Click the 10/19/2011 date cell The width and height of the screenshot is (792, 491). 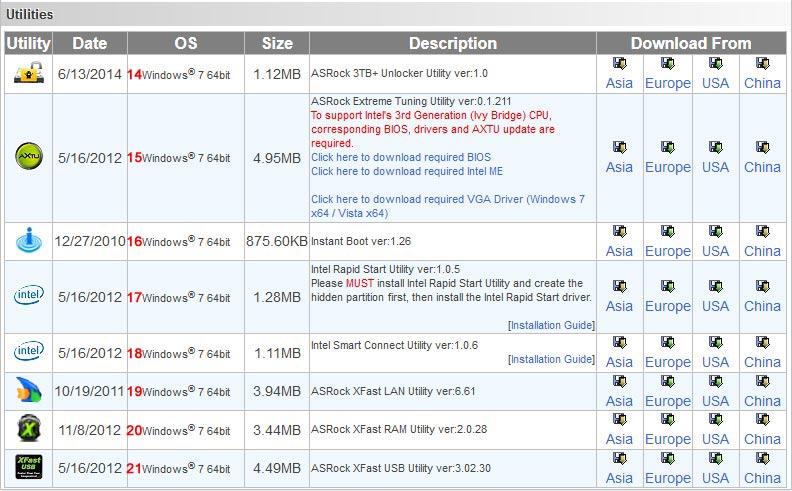[89, 391]
